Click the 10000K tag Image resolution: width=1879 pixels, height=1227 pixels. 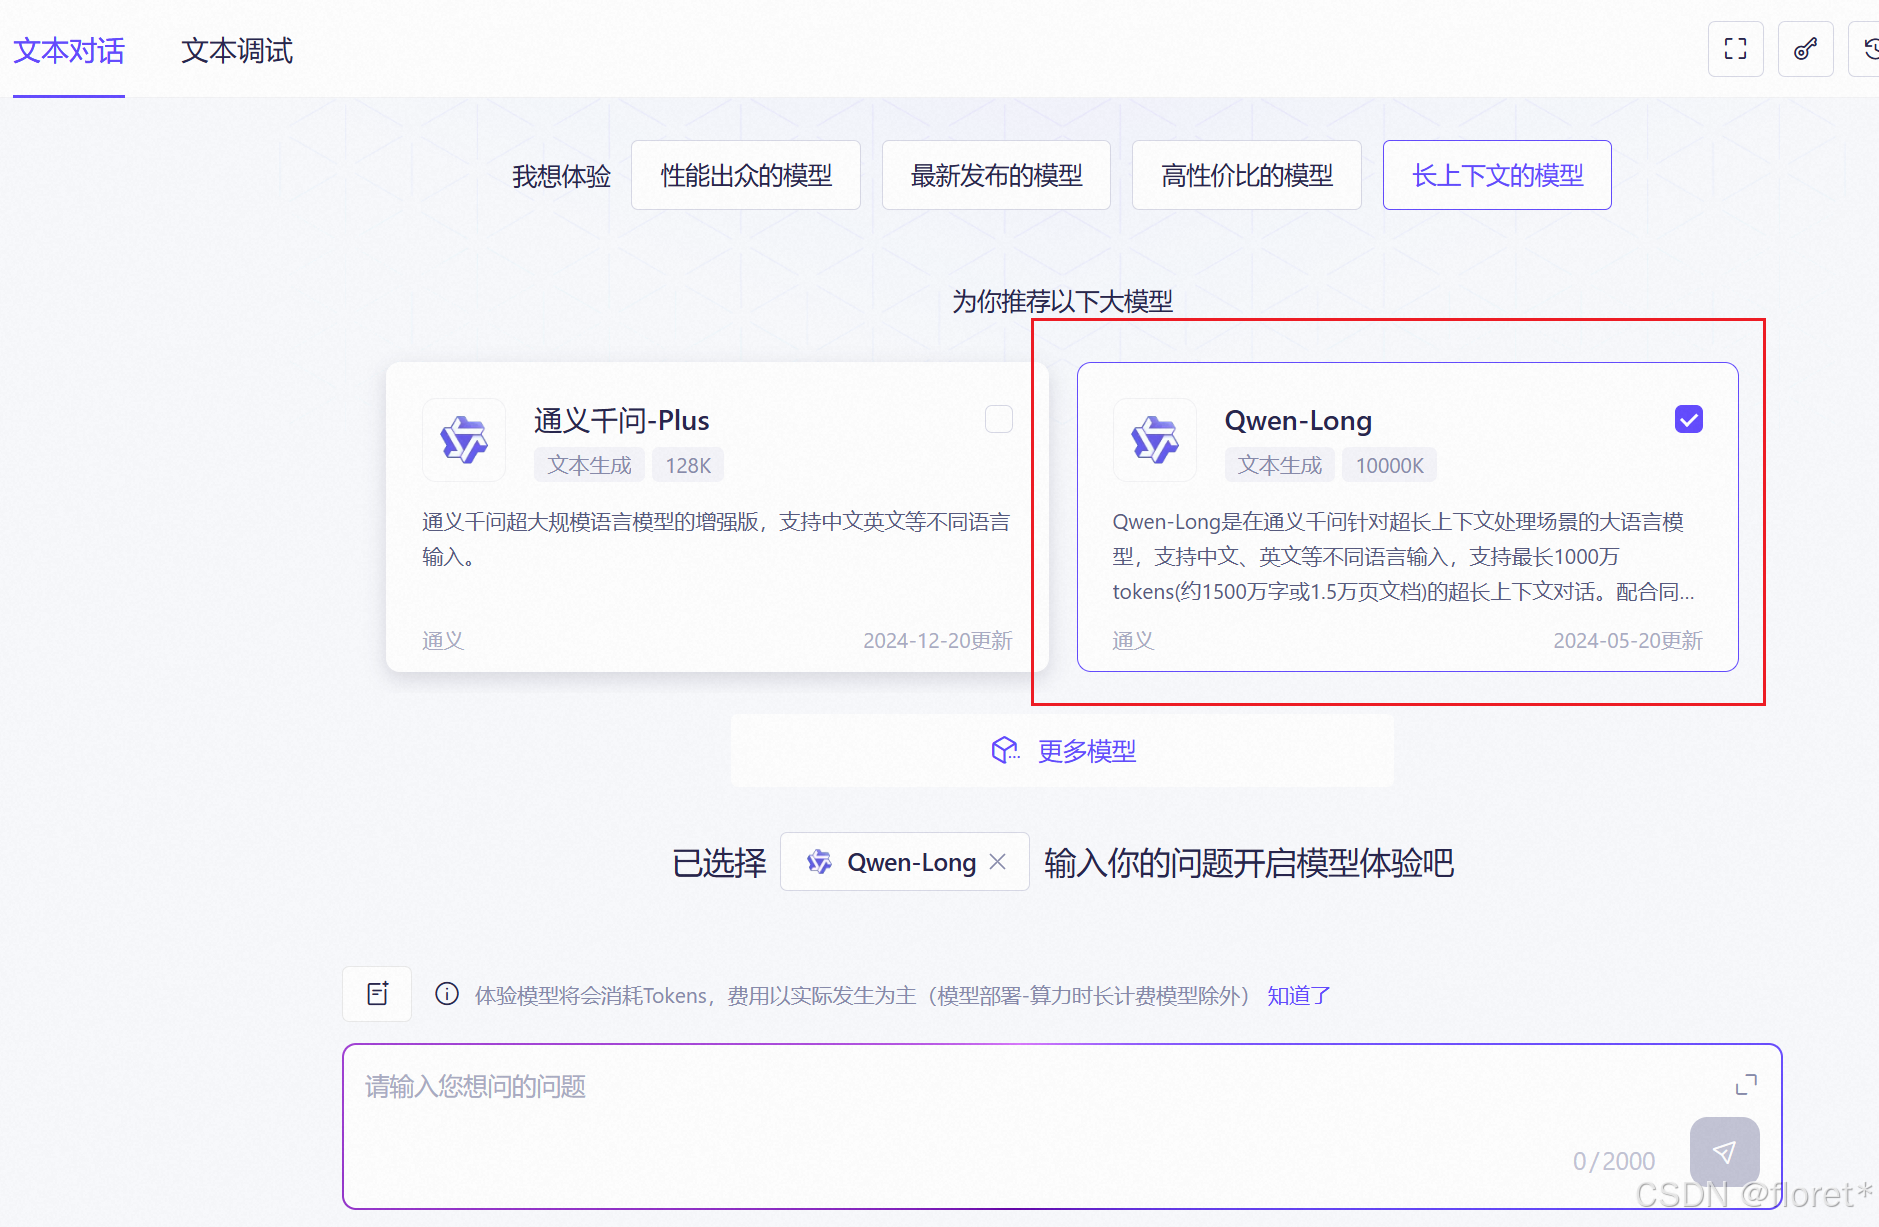(x=1389, y=465)
